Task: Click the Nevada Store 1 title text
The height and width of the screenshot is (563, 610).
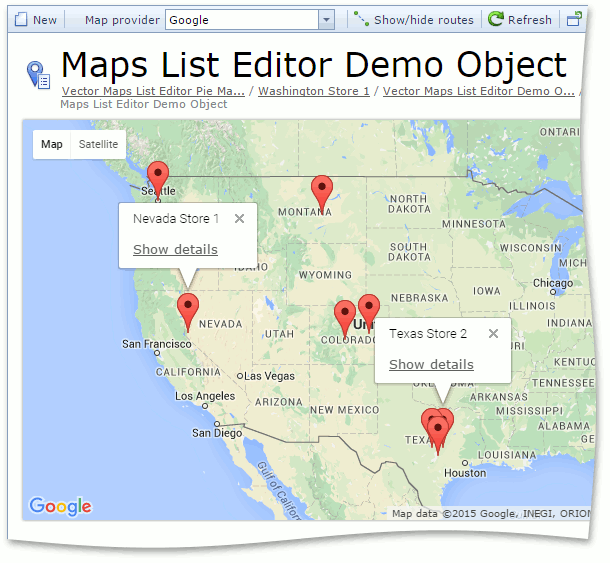Action: tap(176, 219)
